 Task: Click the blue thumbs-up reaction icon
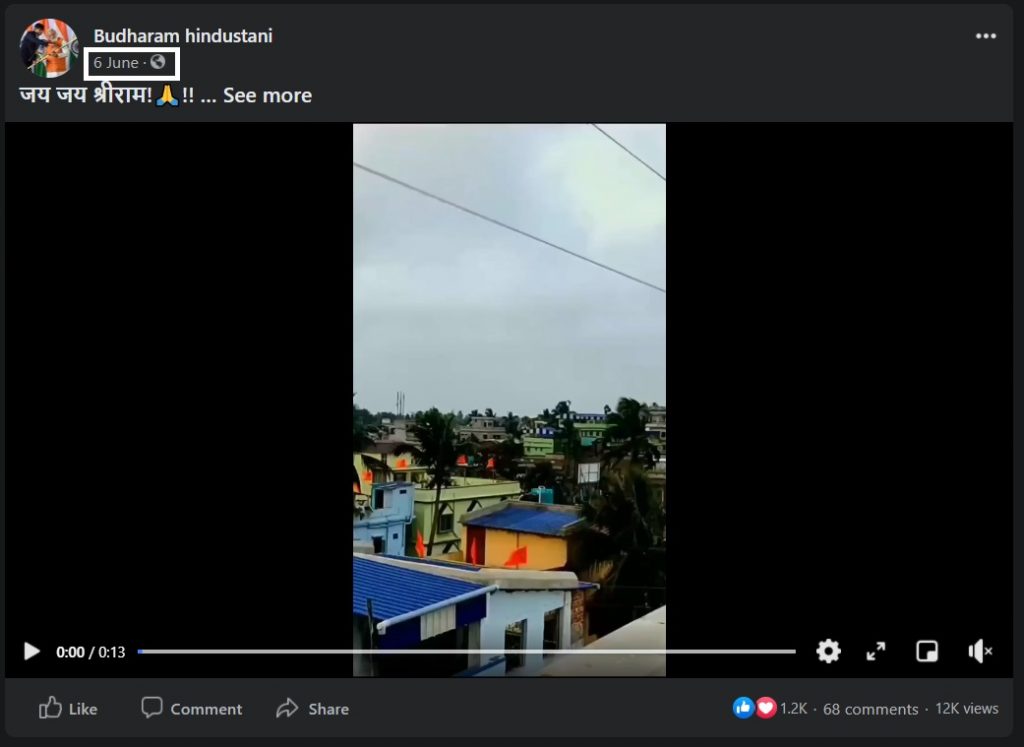tap(743, 708)
